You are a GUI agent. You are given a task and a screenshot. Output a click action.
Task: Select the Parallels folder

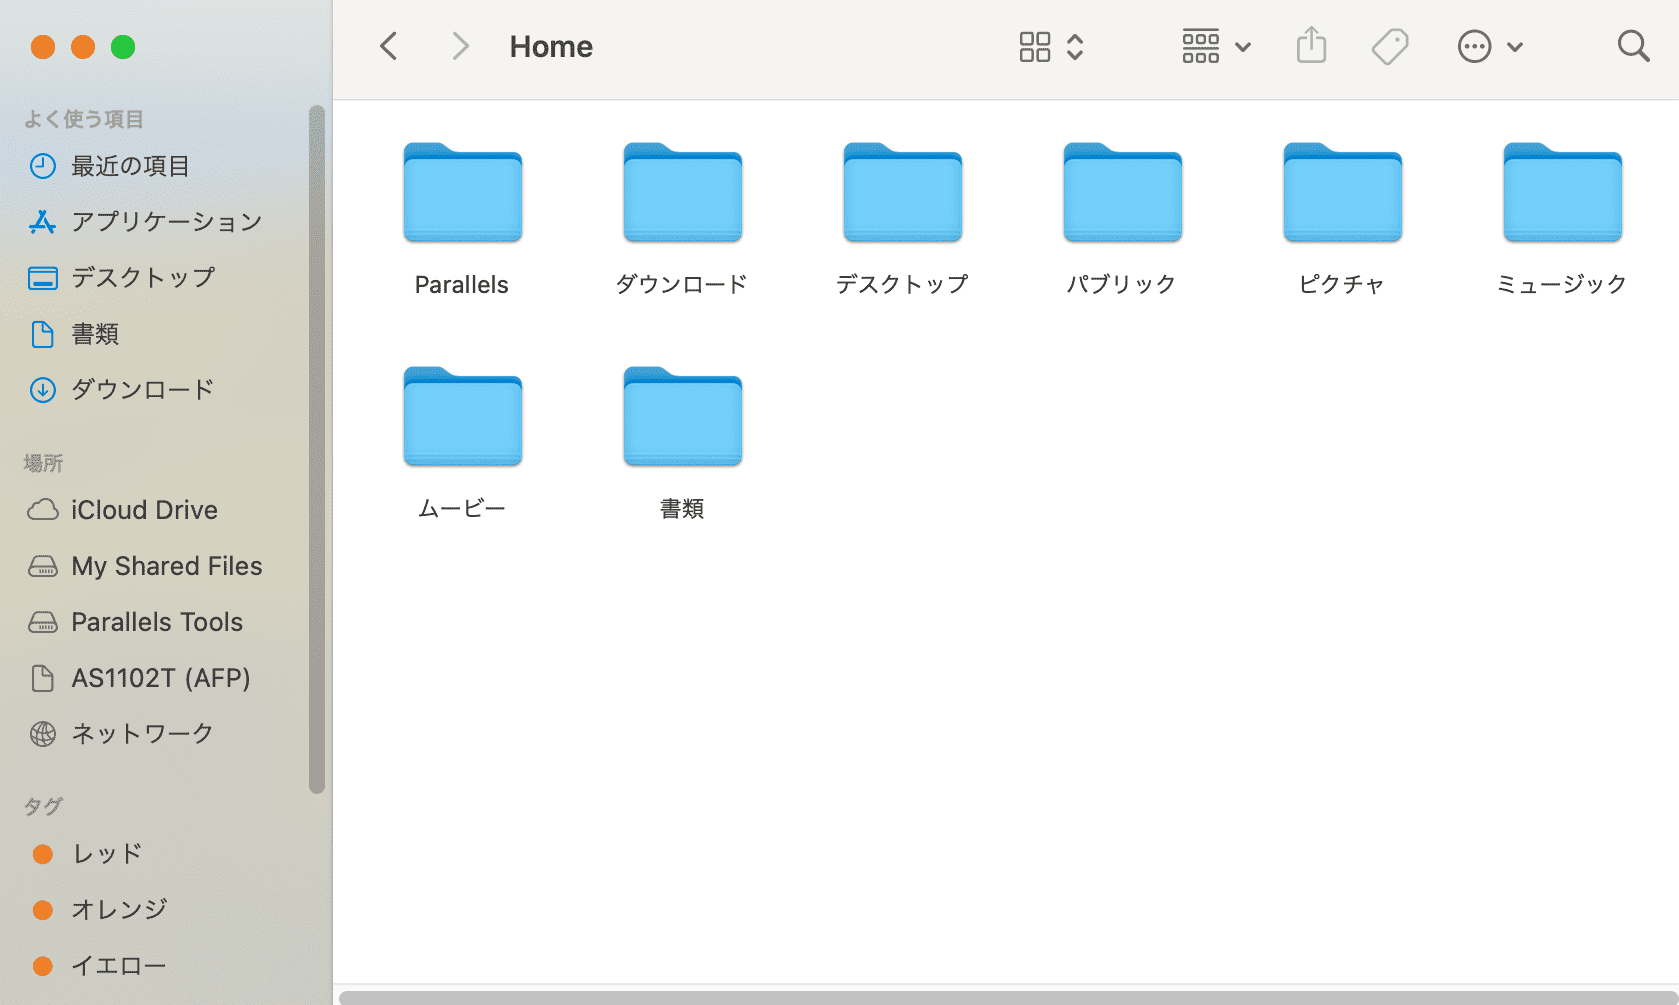(462, 193)
